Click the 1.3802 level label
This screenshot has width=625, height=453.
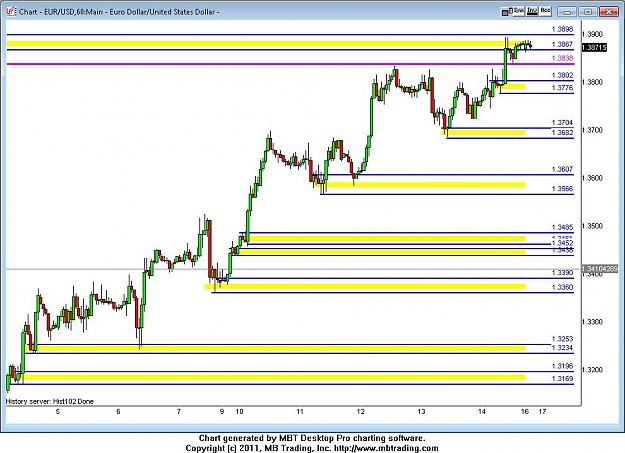[x=562, y=75]
